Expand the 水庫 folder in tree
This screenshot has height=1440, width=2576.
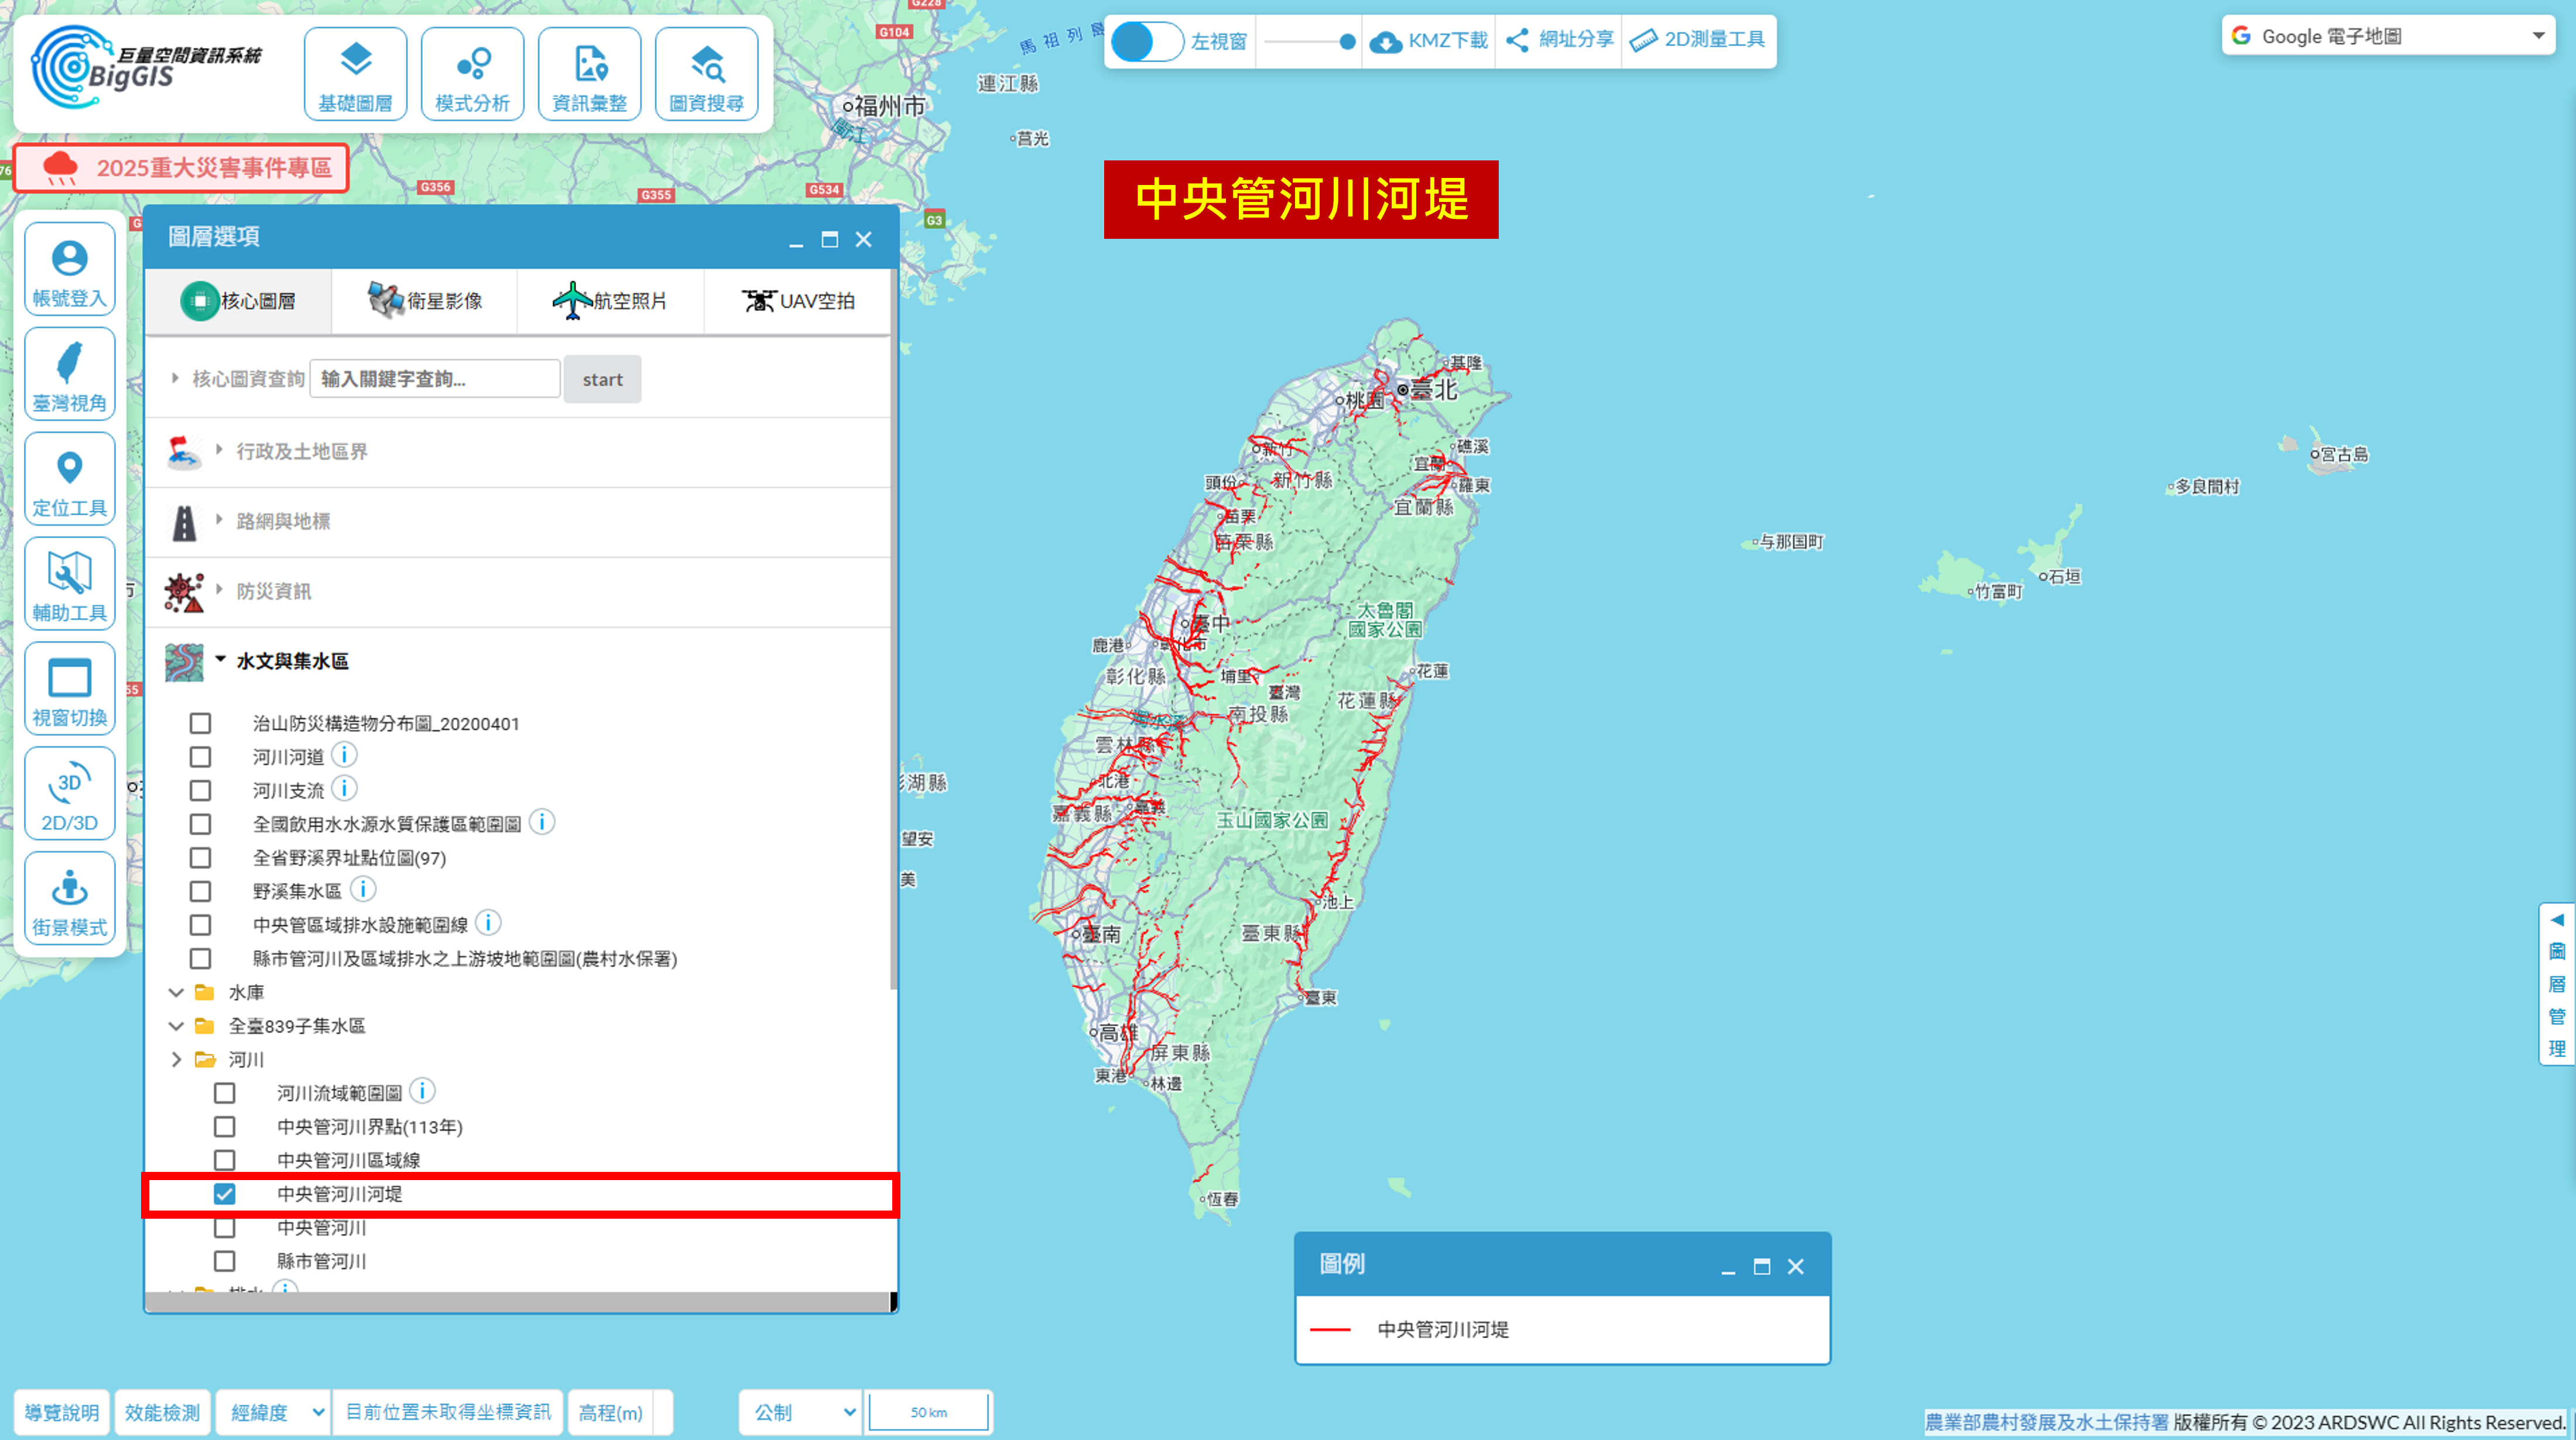tap(177, 992)
